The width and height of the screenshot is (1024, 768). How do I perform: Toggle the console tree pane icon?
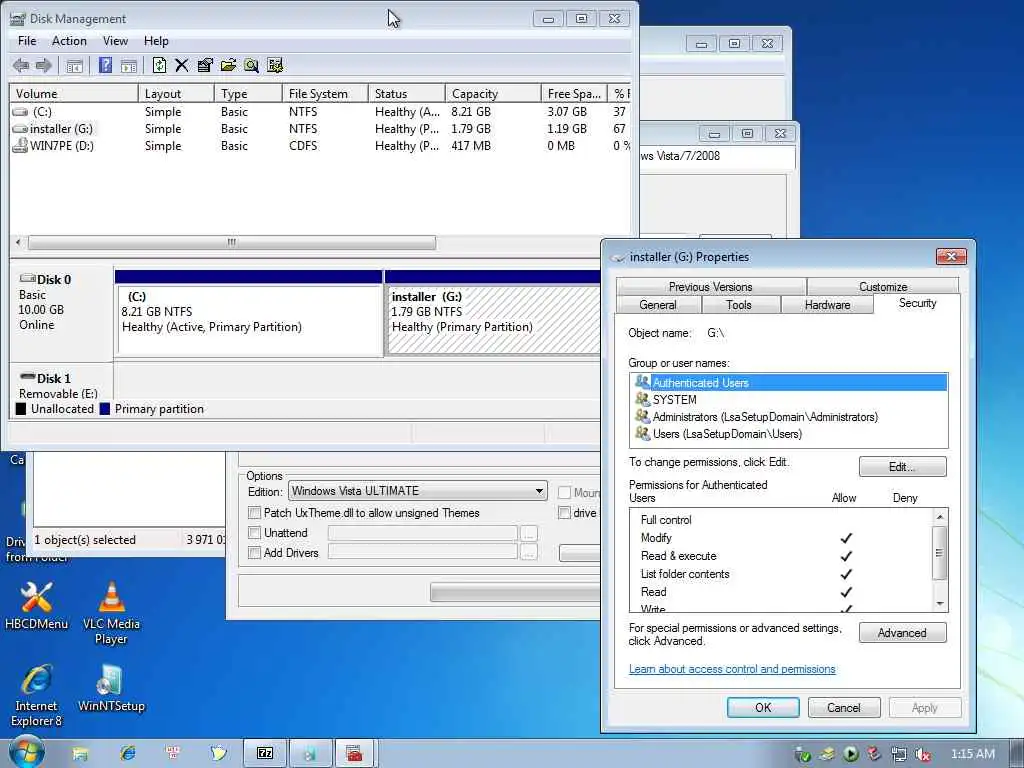tap(74, 65)
